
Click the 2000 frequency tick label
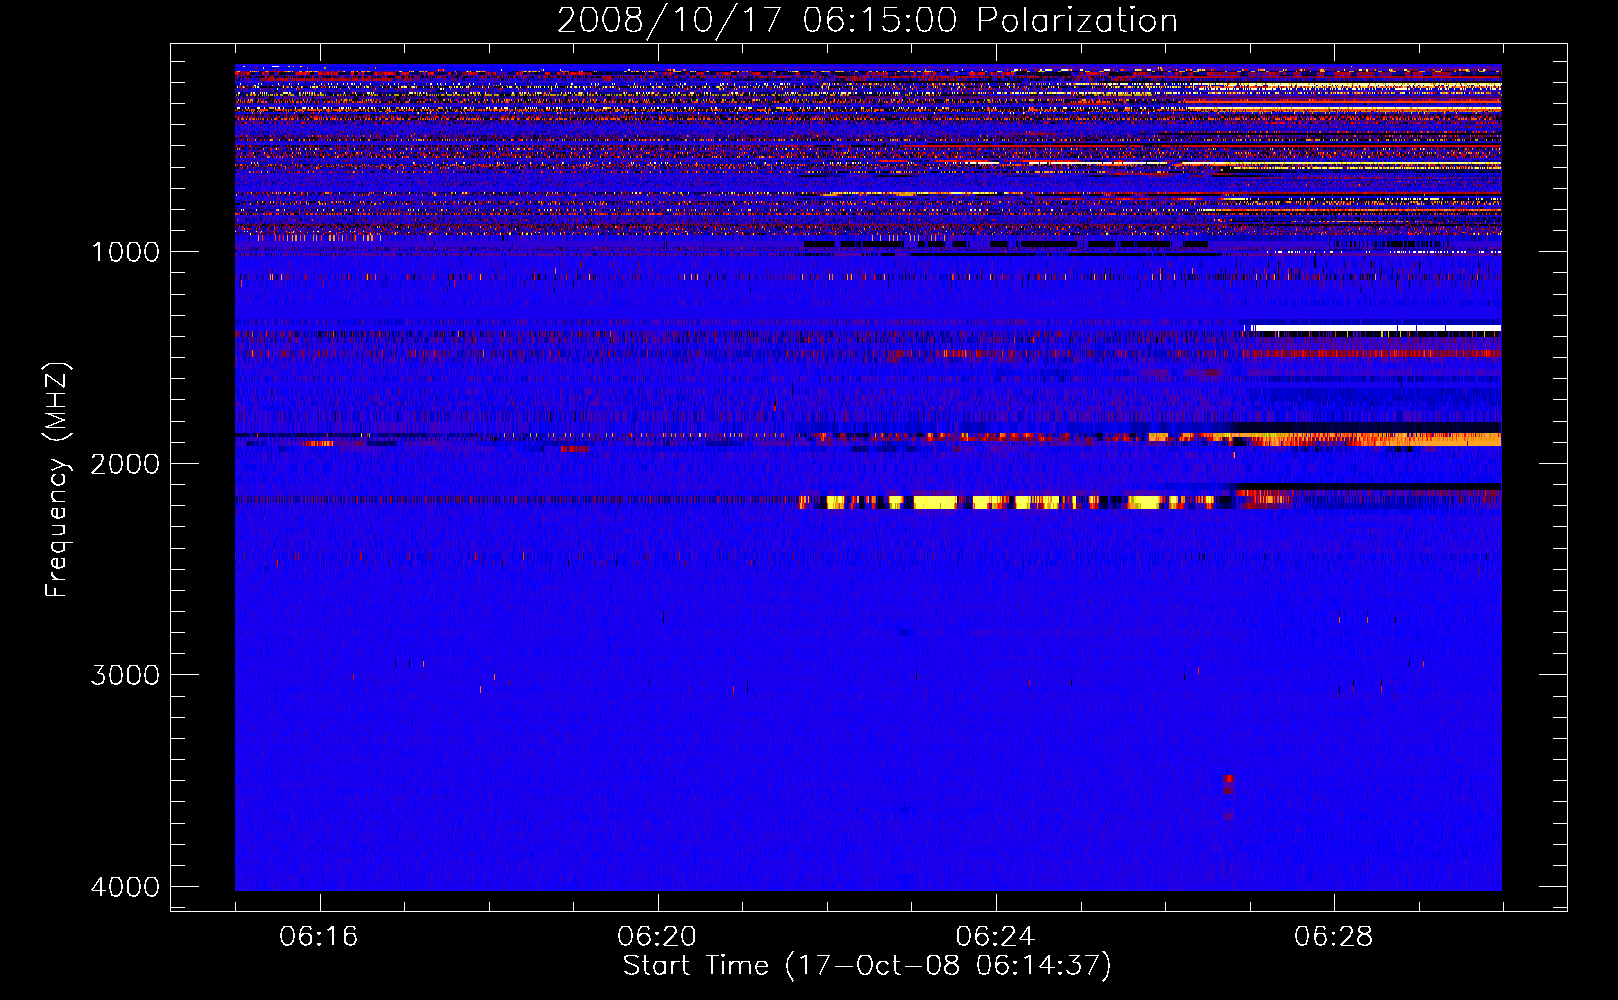point(125,464)
